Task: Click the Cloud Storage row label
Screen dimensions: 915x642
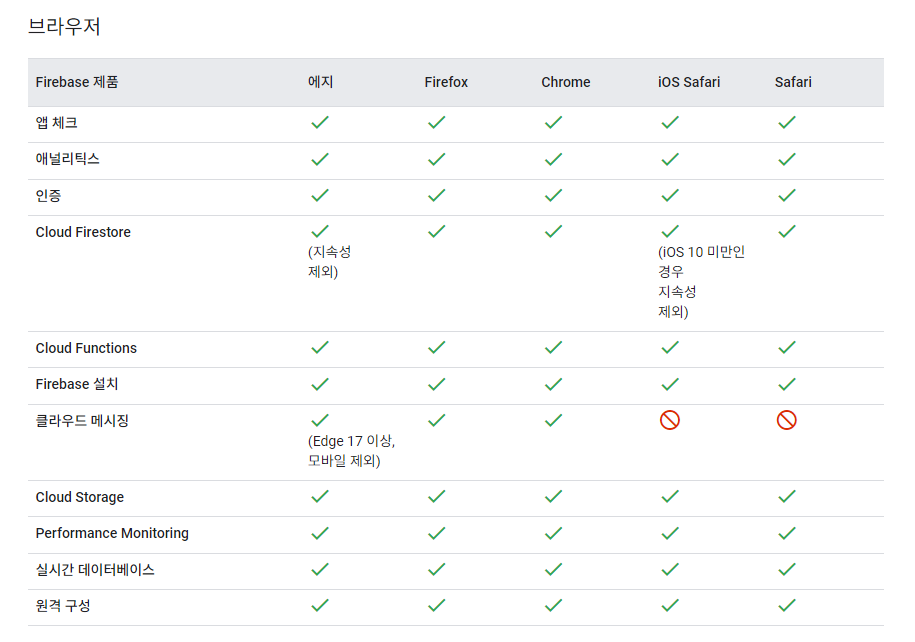Action: tap(79, 497)
